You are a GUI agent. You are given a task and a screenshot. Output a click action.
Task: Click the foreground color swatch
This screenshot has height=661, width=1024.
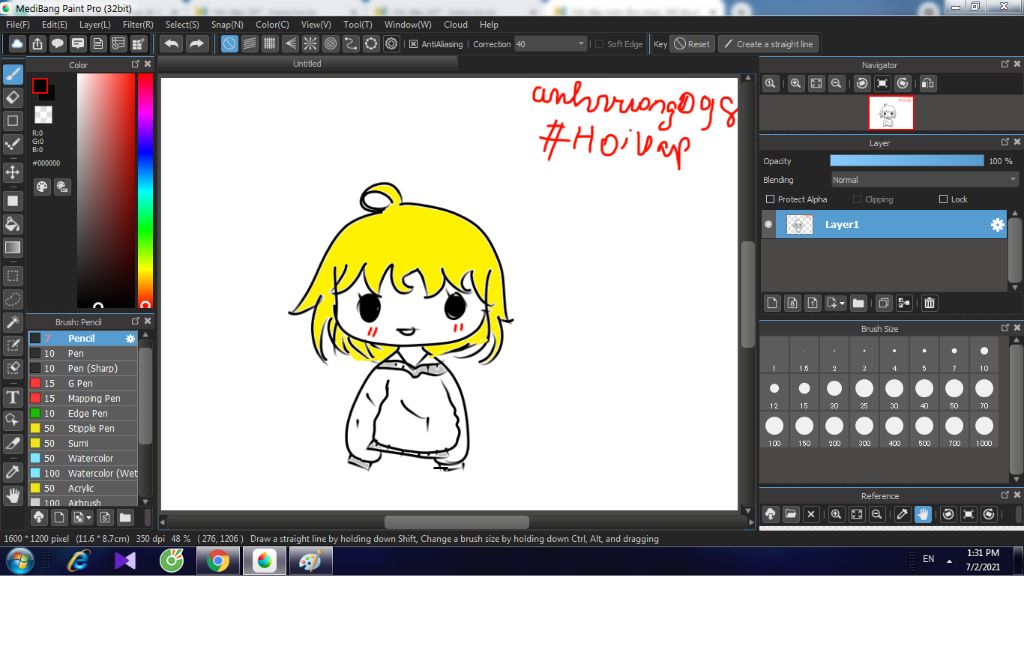pyautogui.click(x=40, y=86)
